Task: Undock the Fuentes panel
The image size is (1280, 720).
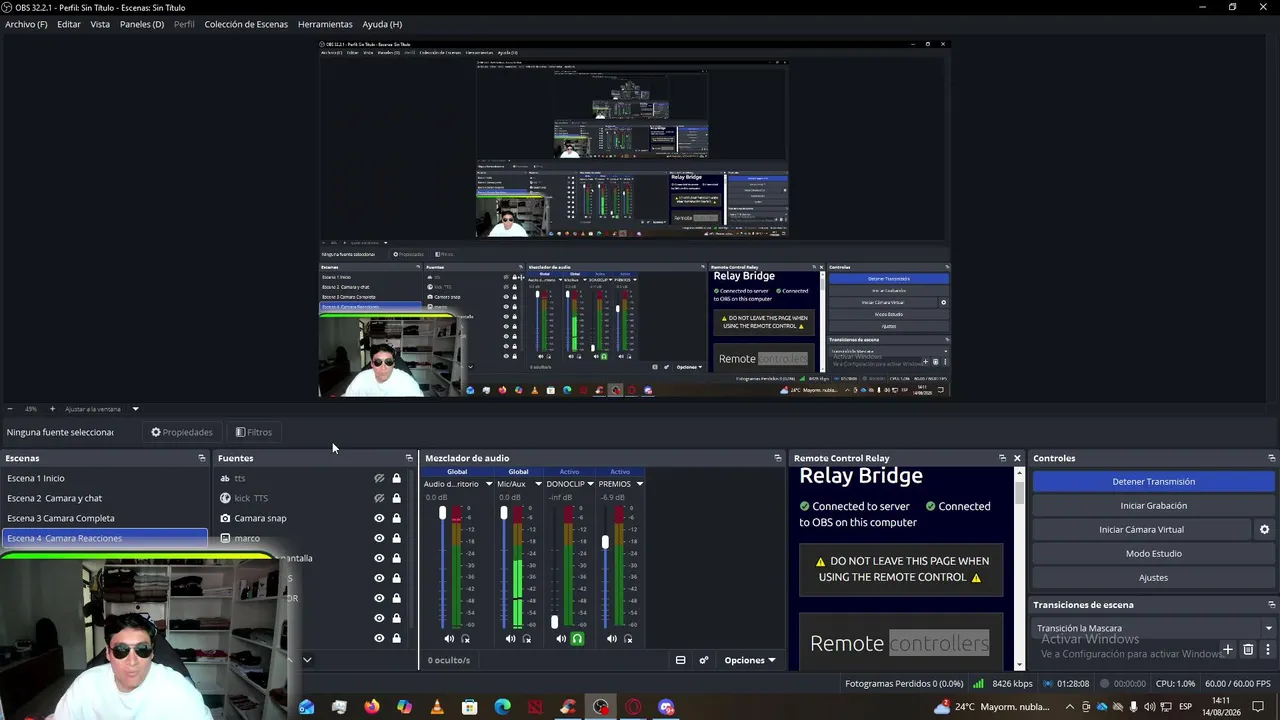Action: (409, 458)
